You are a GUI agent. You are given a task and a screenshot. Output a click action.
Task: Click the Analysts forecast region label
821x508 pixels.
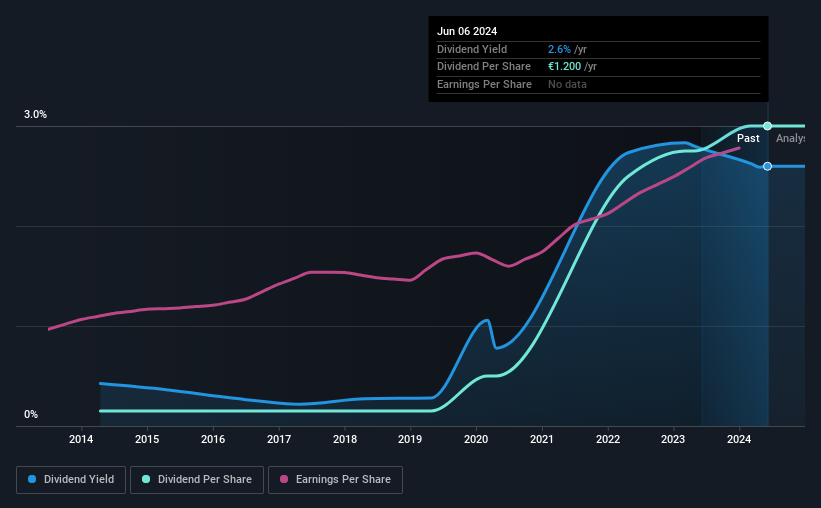point(791,138)
